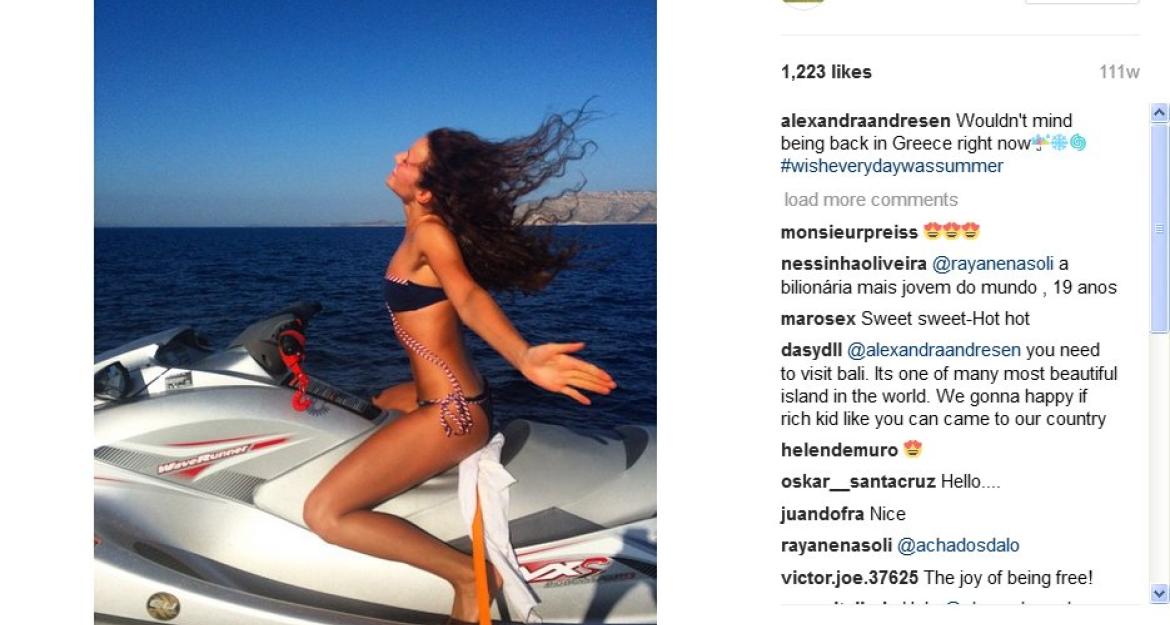This screenshot has width=1170, height=625.
Task: Open nessinhaoliveira profile
Action: [854, 264]
